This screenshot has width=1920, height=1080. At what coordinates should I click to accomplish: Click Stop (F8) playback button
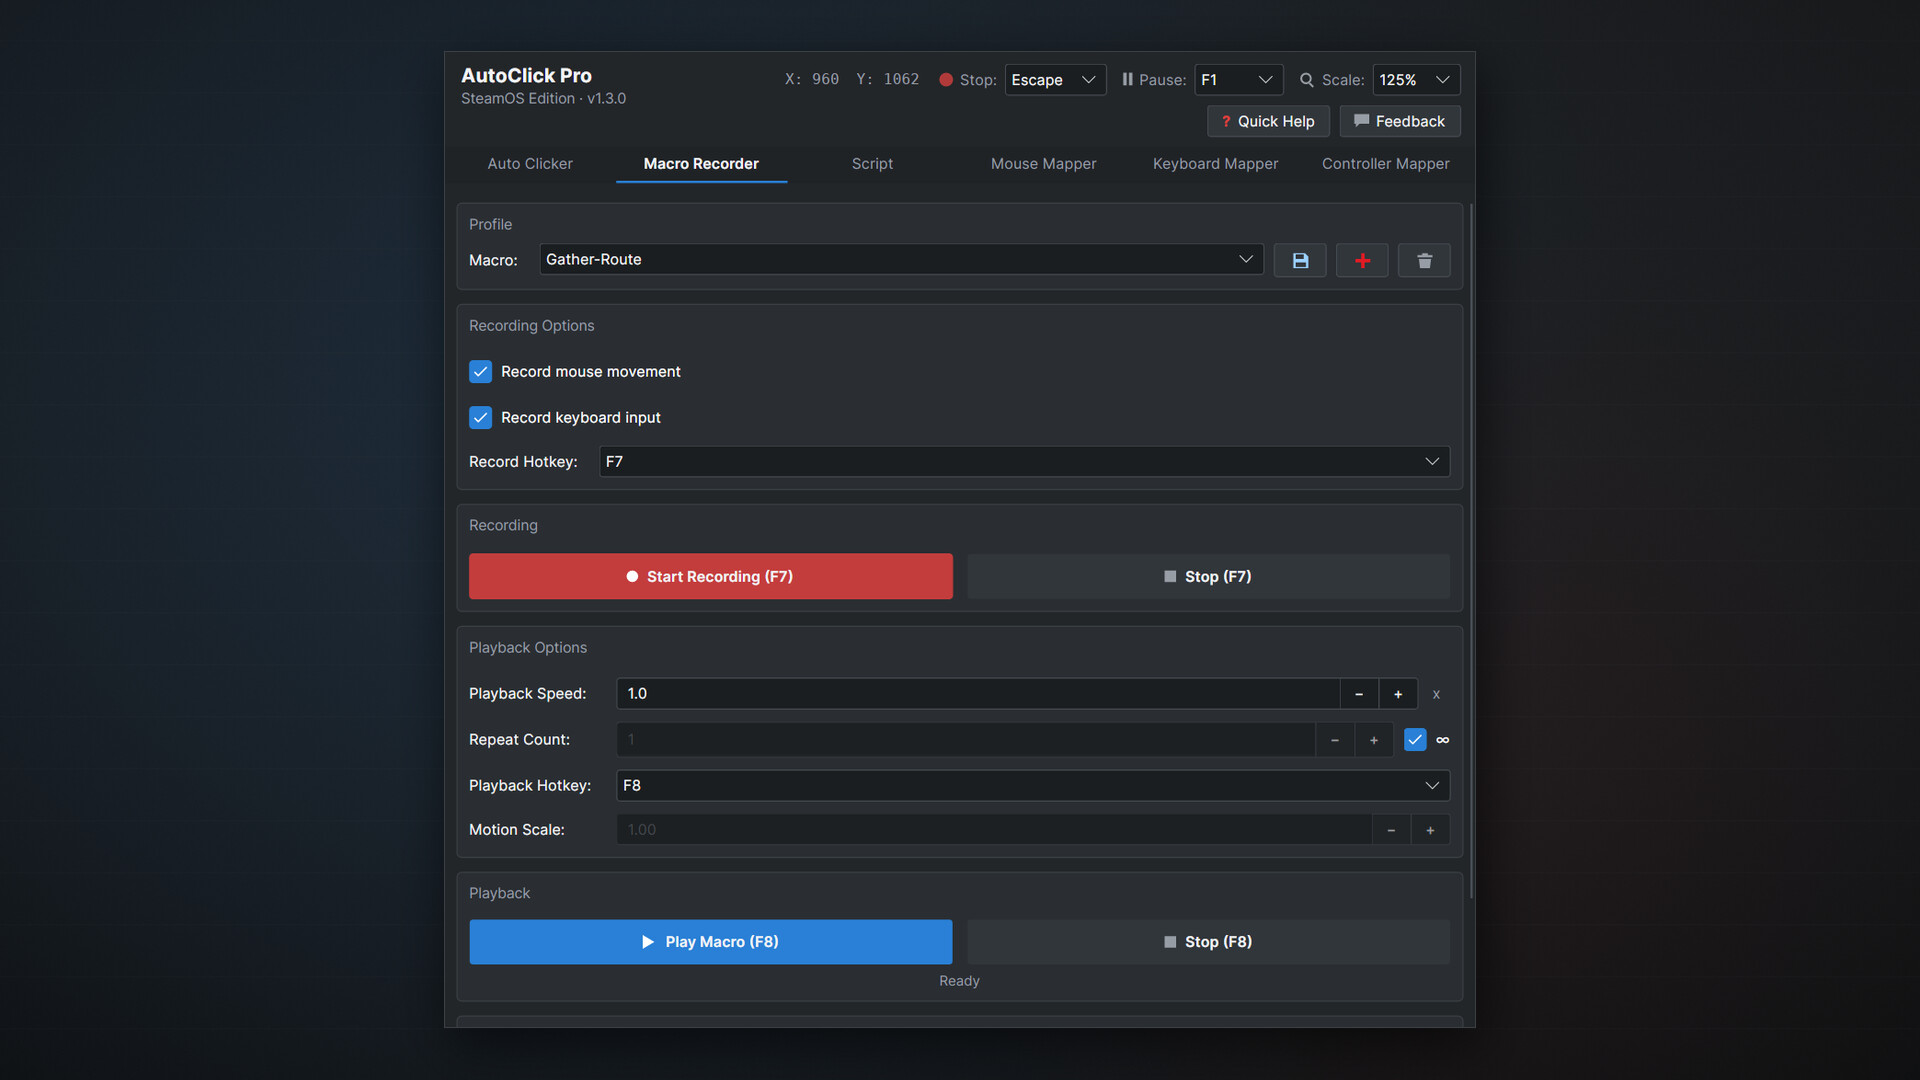[1208, 942]
